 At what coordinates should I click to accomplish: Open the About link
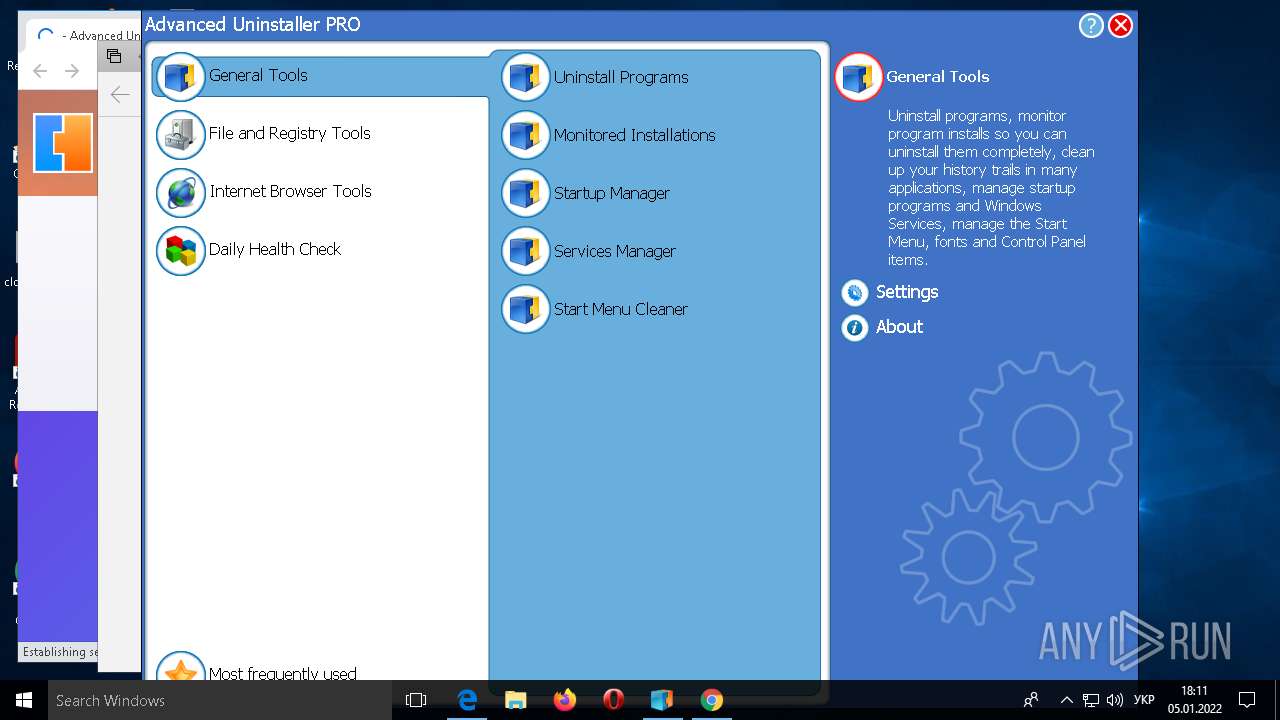[x=899, y=327]
